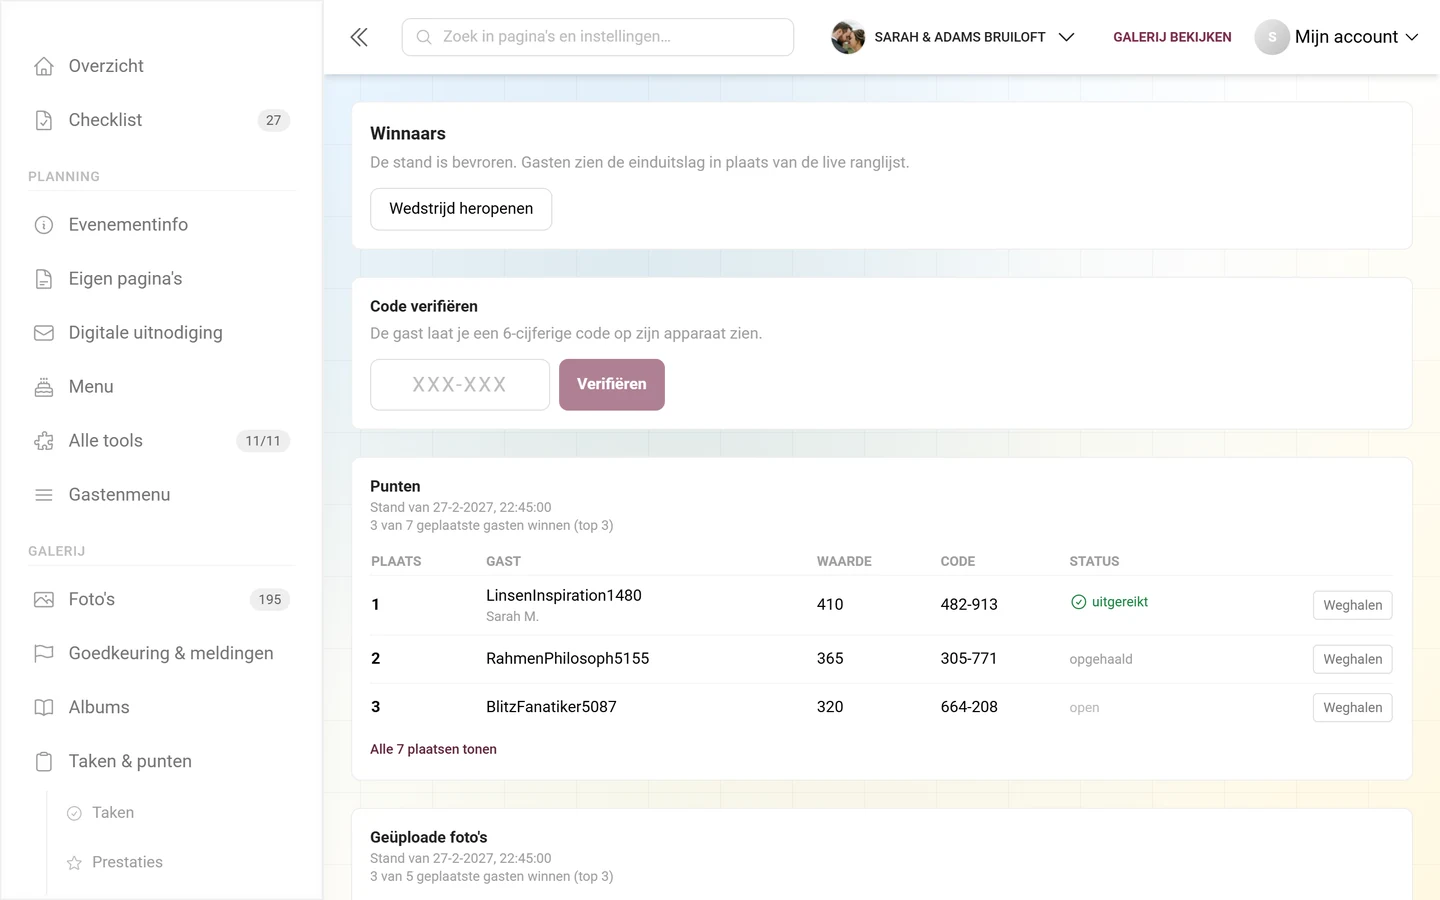Collapse sidebar with double-chevron icon
This screenshot has height=900, width=1440.
[359, 37]
